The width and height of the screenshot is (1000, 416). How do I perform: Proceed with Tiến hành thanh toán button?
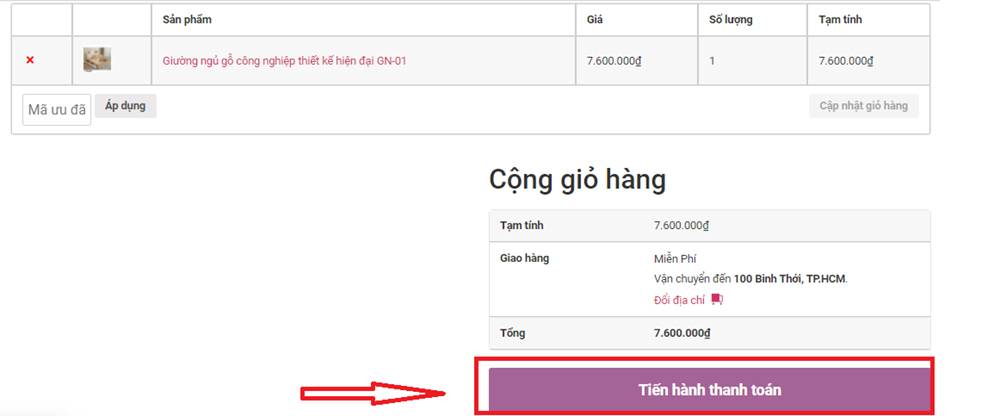click(709, 390)
